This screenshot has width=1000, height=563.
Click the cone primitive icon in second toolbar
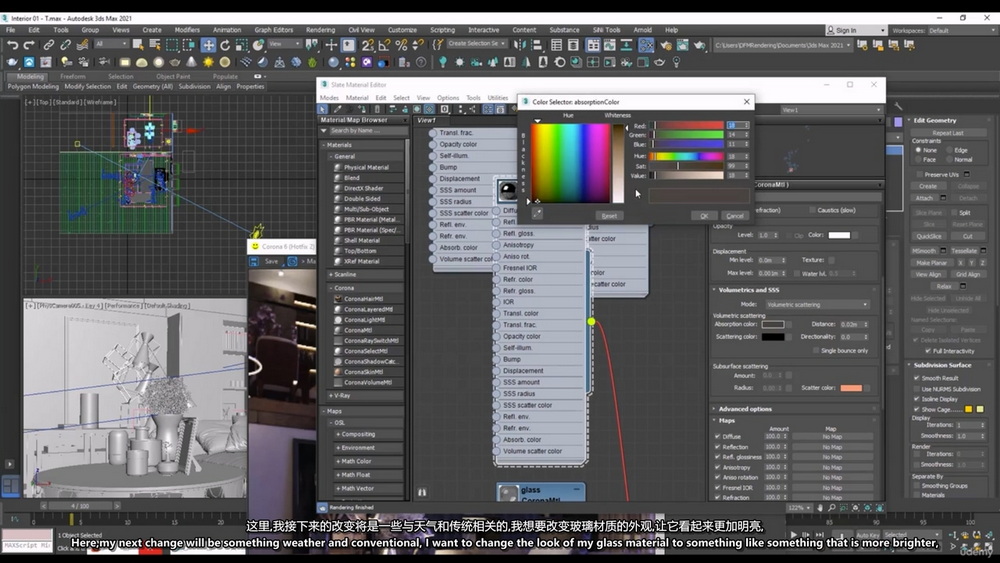(191, 62)
